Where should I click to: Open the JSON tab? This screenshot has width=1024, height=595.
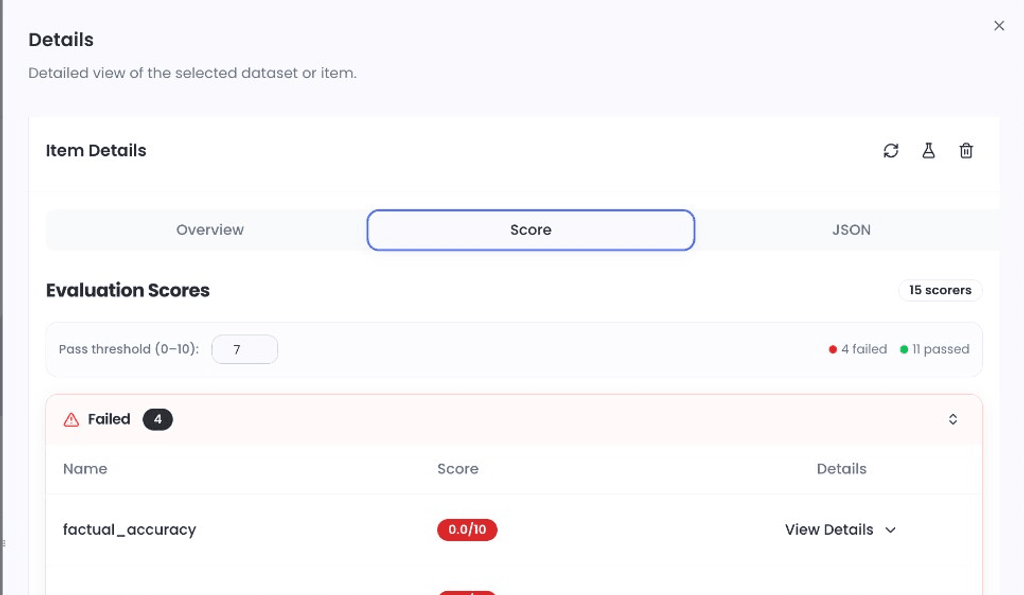pyautogui.click(x=851, y=230)
